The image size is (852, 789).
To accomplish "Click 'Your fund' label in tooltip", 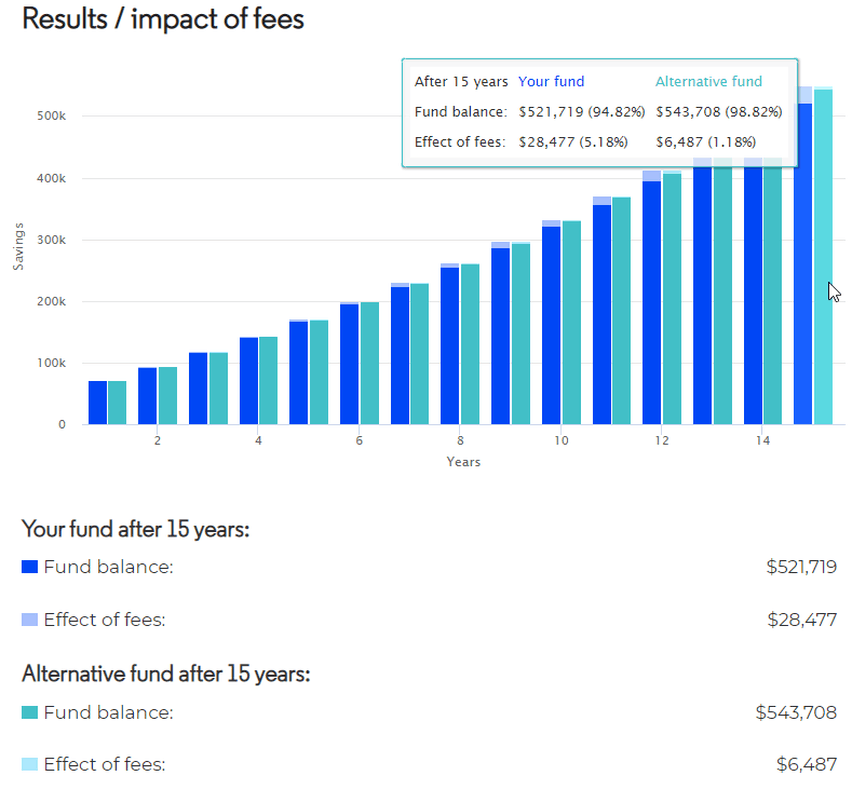I will point(551,82).
